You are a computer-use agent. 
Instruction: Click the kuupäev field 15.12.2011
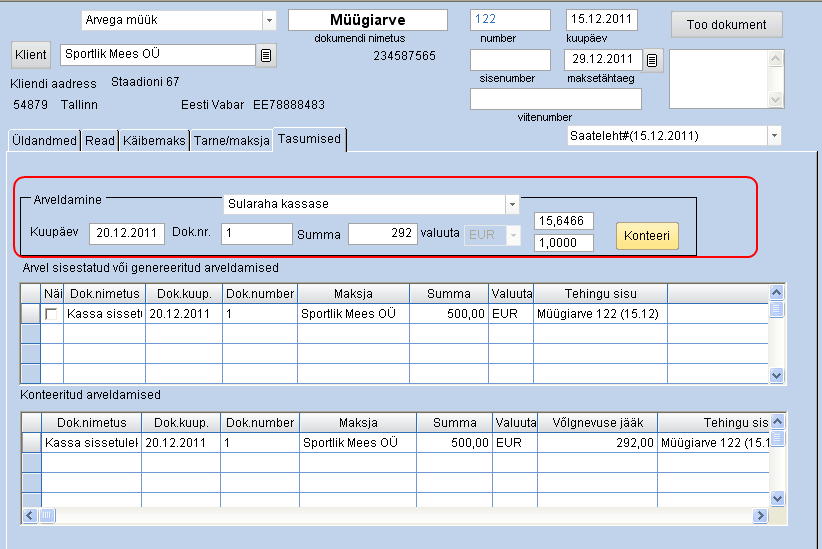tap(601, 19)
